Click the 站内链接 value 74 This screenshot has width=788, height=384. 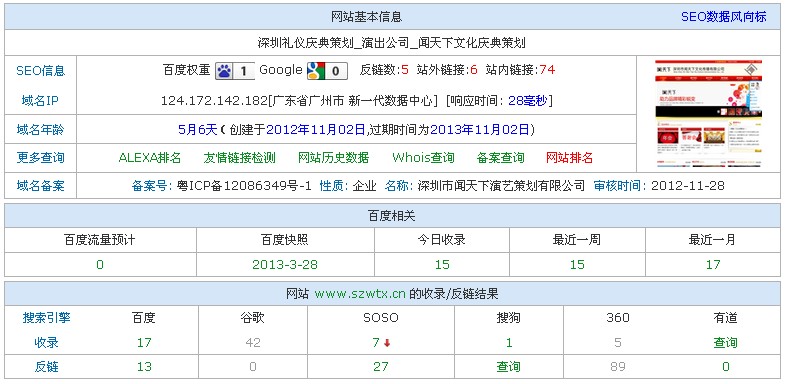click(x=547, y=70)
